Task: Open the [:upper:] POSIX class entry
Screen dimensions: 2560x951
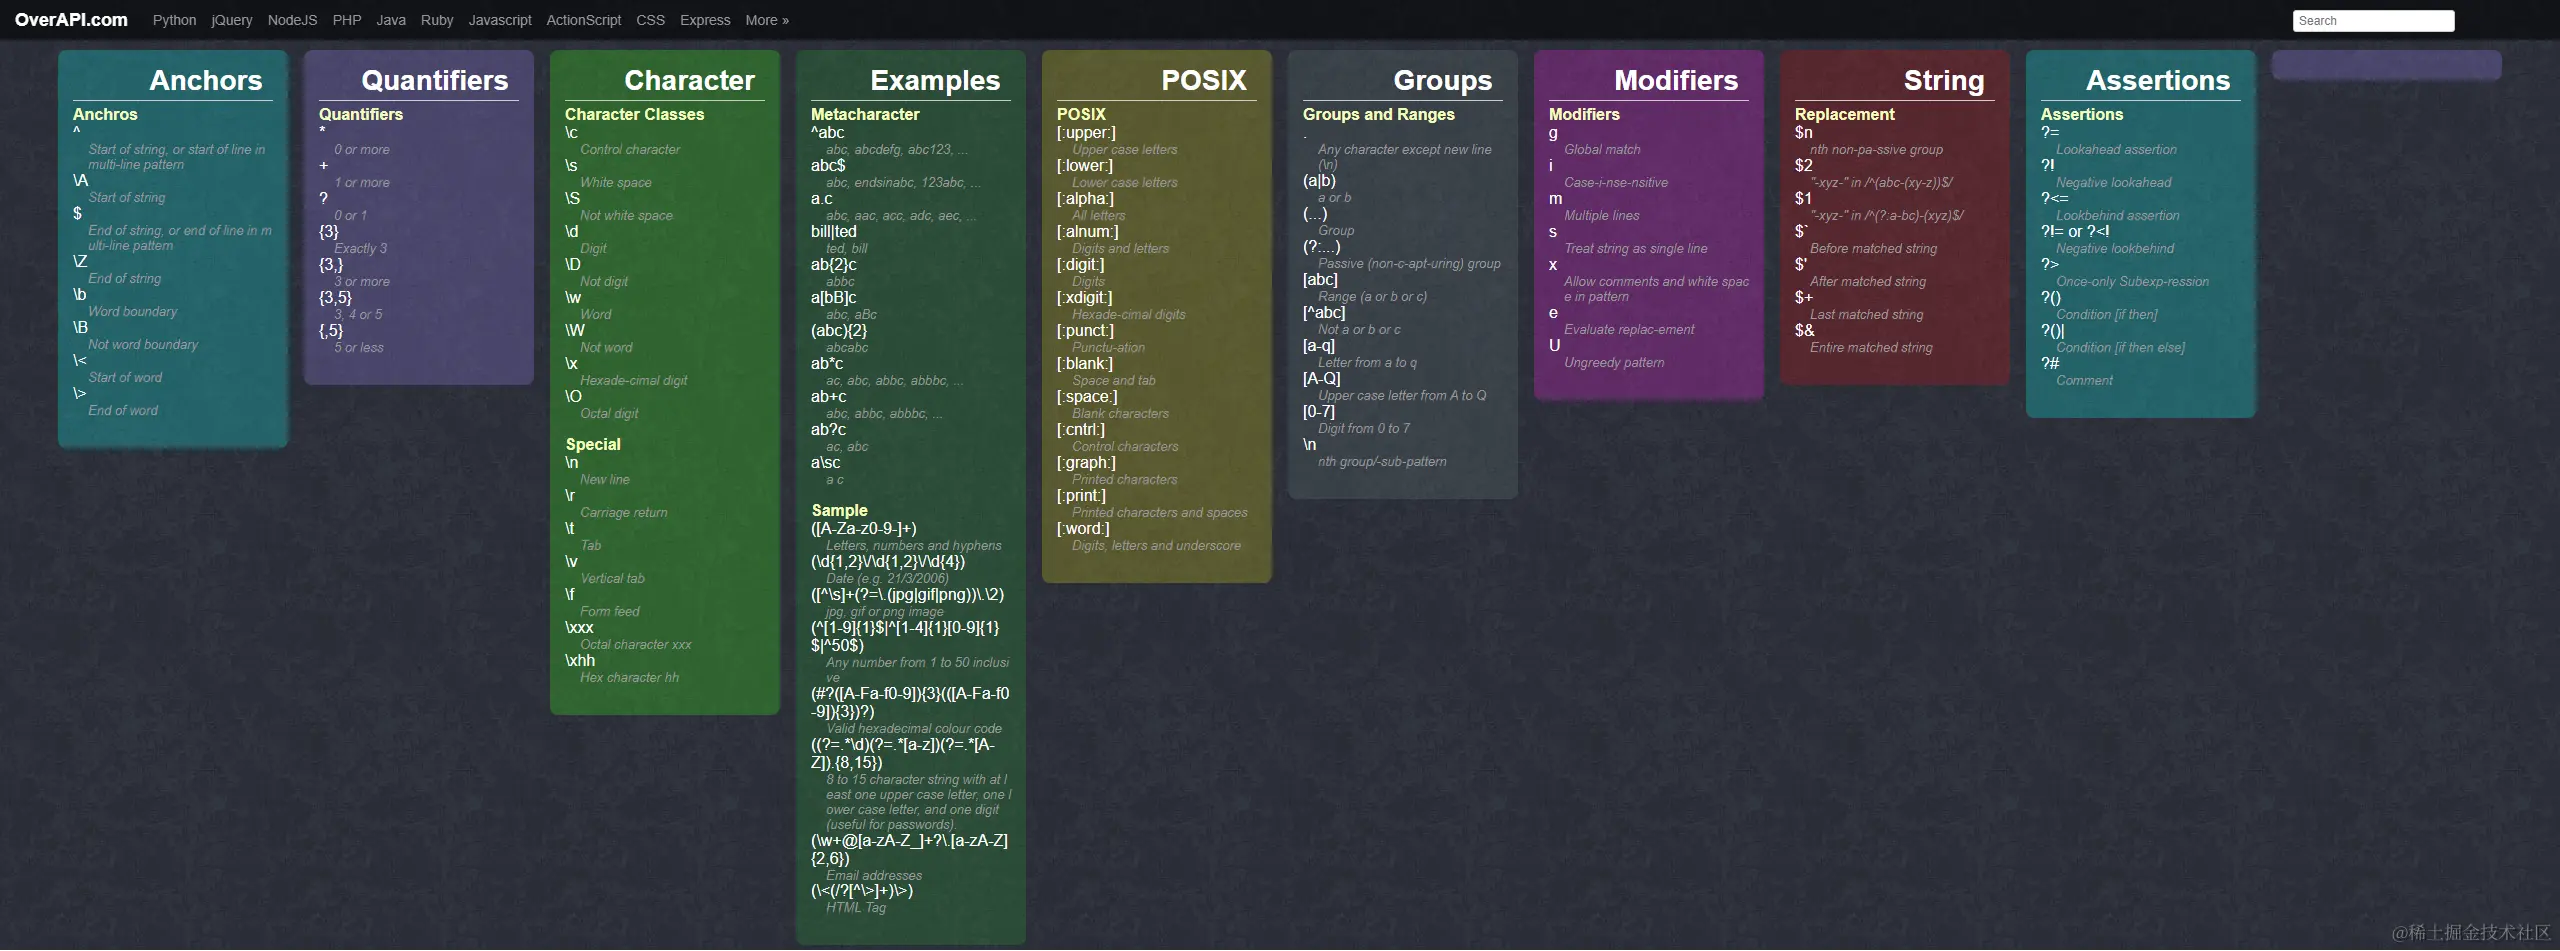Action: 1087,132
